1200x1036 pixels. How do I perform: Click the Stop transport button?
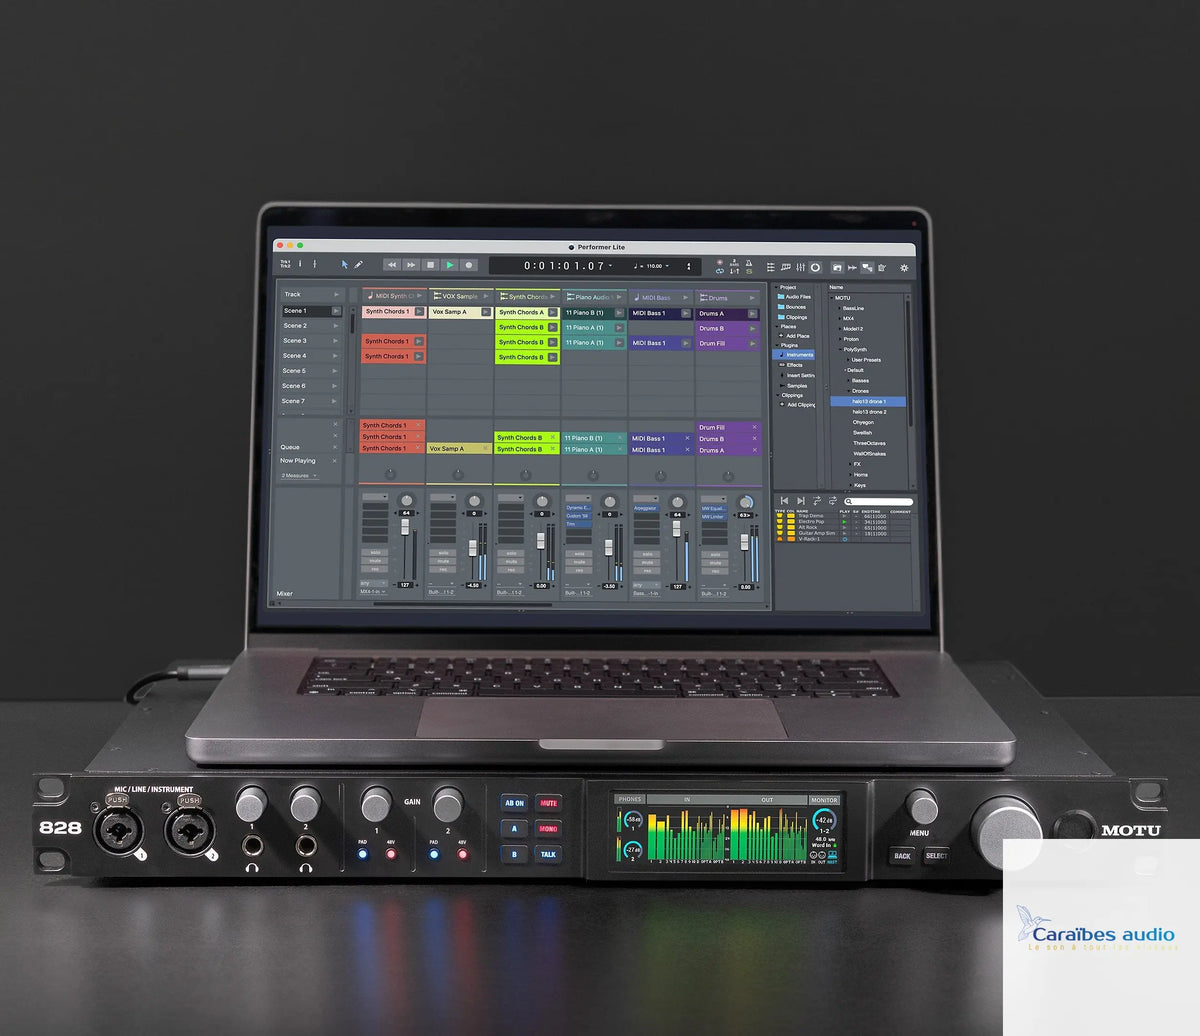(x=430, y=265)
